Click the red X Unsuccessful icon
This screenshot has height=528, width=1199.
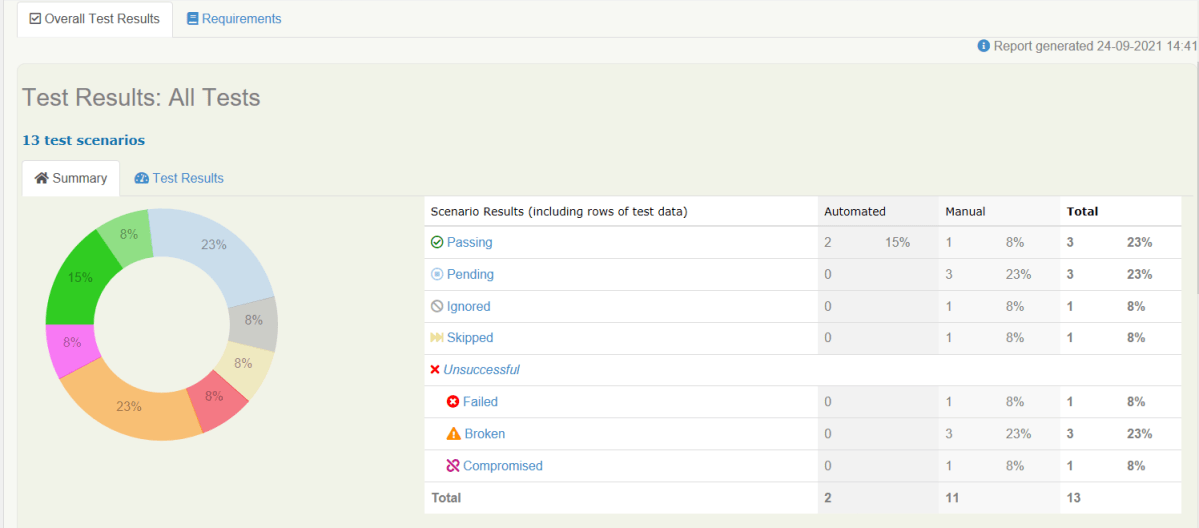click(435, 370)
